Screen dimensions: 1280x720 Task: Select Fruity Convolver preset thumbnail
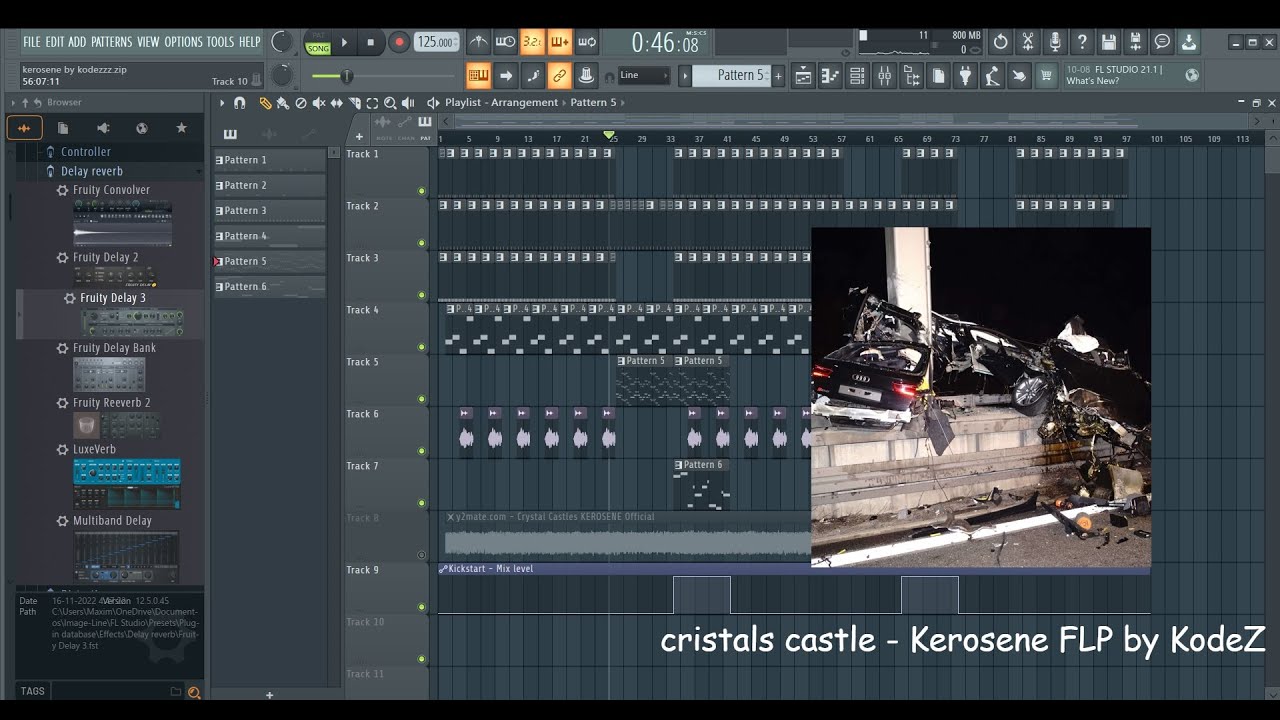pyautogui.click(x=122, y=223)
